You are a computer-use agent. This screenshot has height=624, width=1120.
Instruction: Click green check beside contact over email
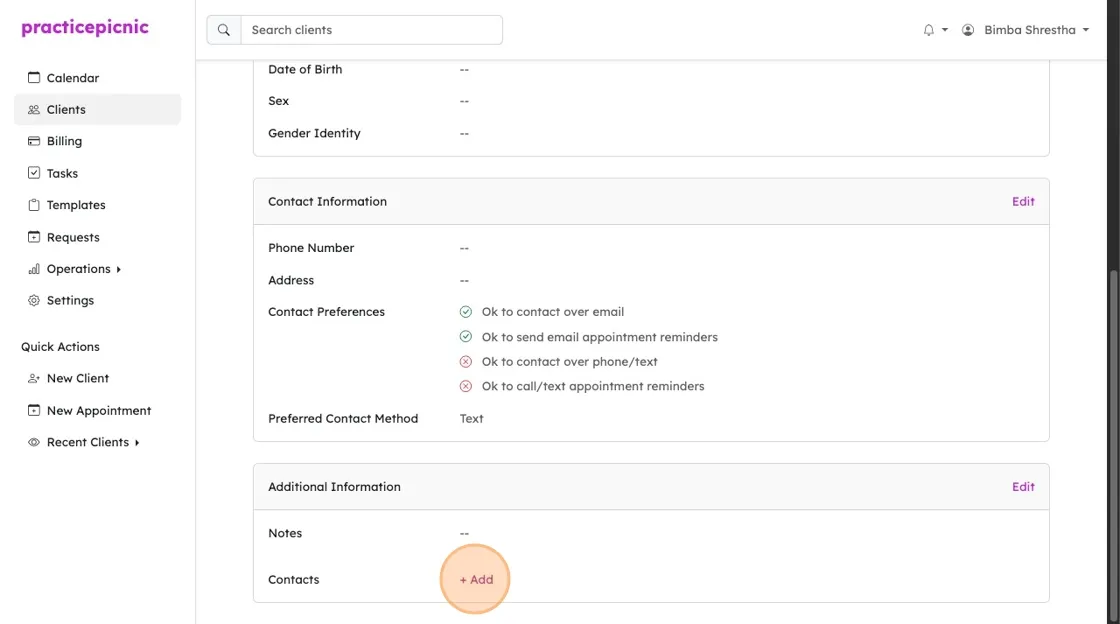tap(466, 312)
